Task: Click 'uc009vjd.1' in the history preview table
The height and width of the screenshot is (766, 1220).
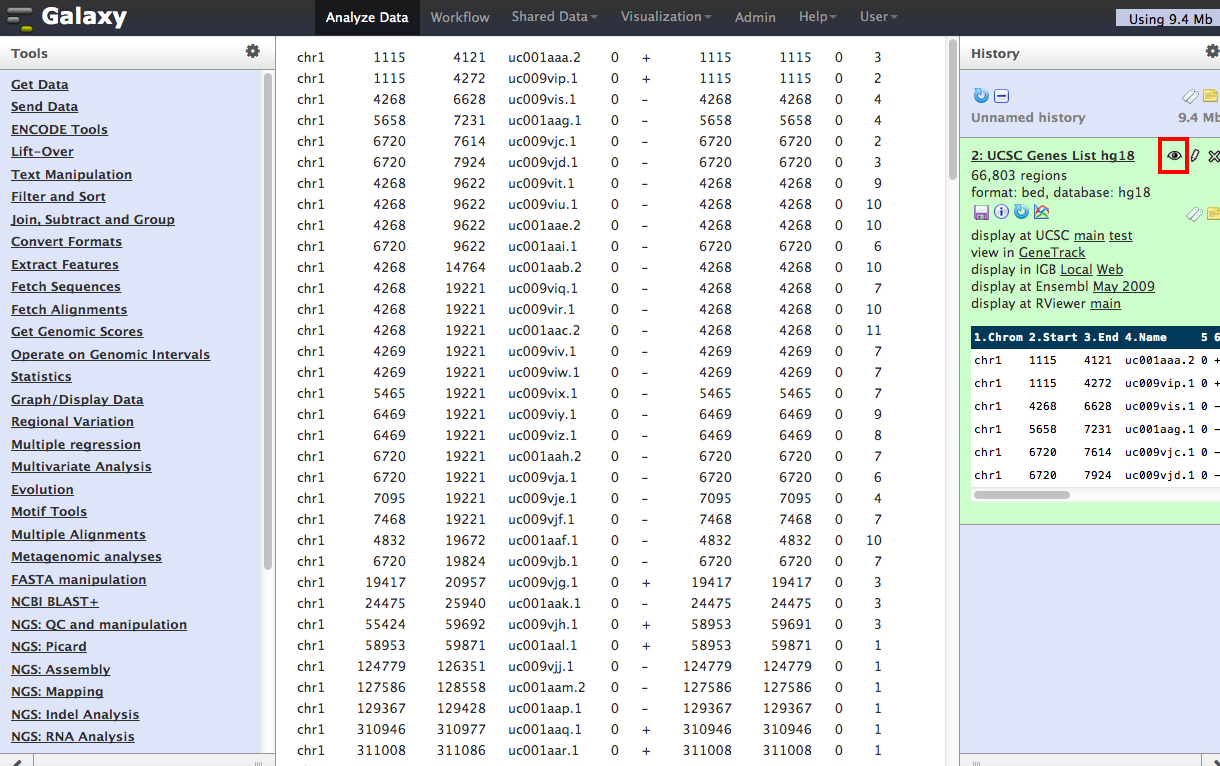Action: tap(1159, 475)
